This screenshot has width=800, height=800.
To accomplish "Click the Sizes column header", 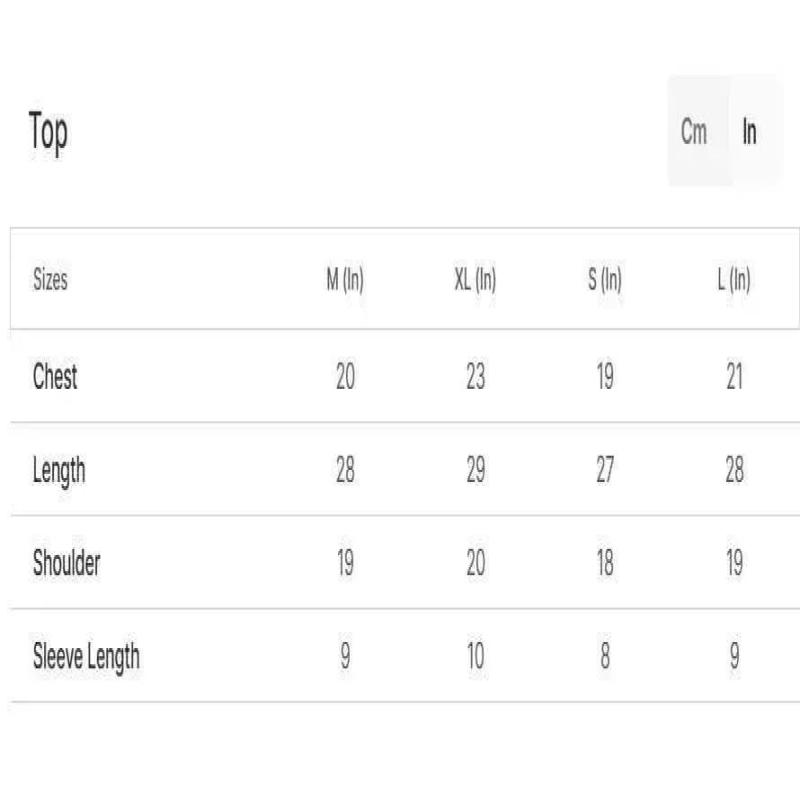I will (x=50, y=280).
